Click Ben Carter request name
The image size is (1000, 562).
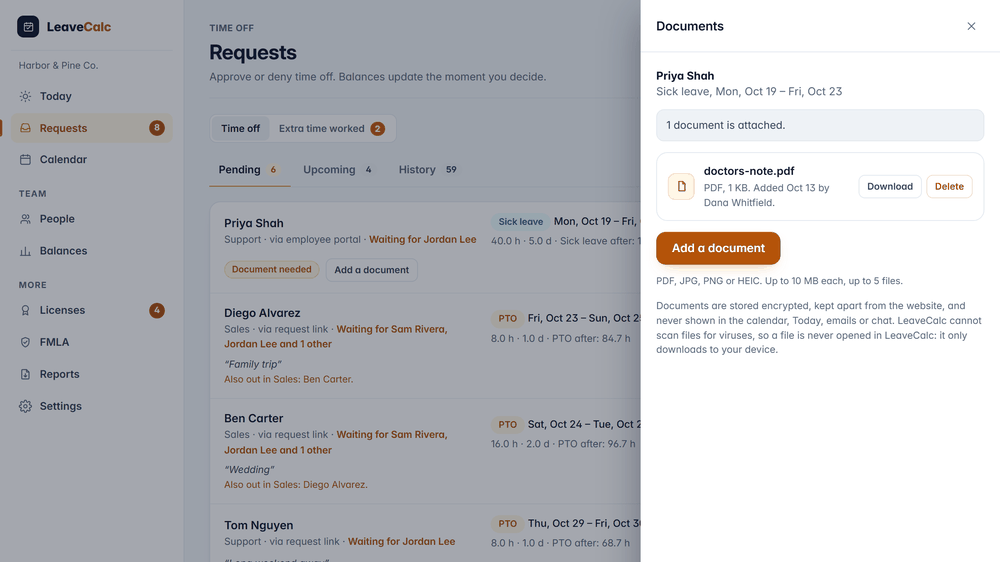tap(253, 418)
